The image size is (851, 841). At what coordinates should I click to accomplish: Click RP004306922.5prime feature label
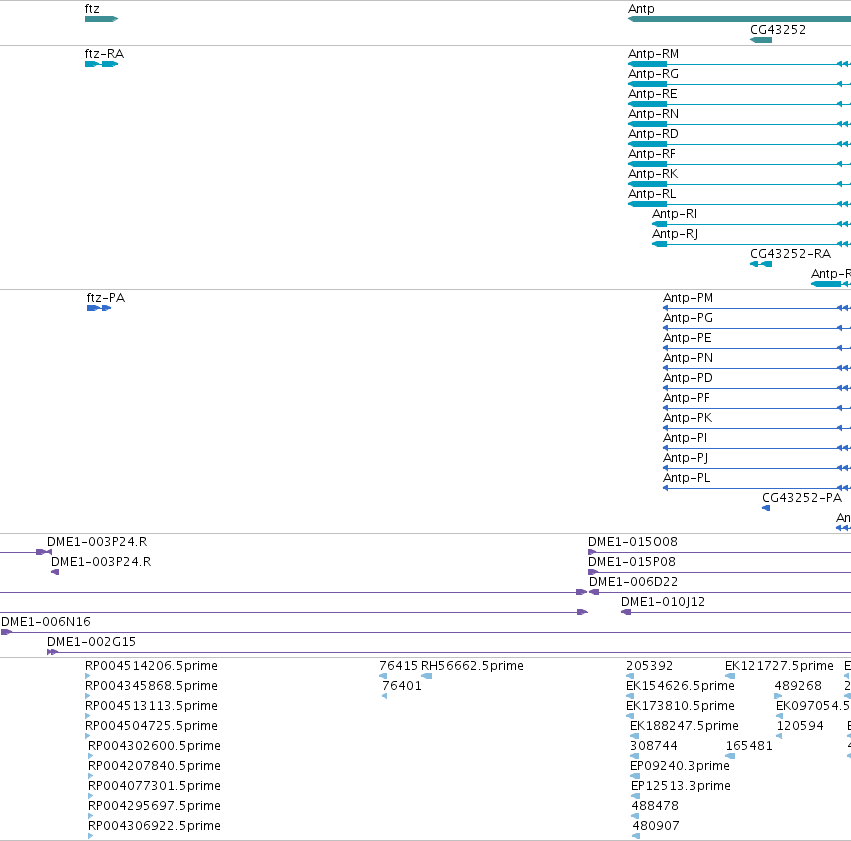pos(154,826)
